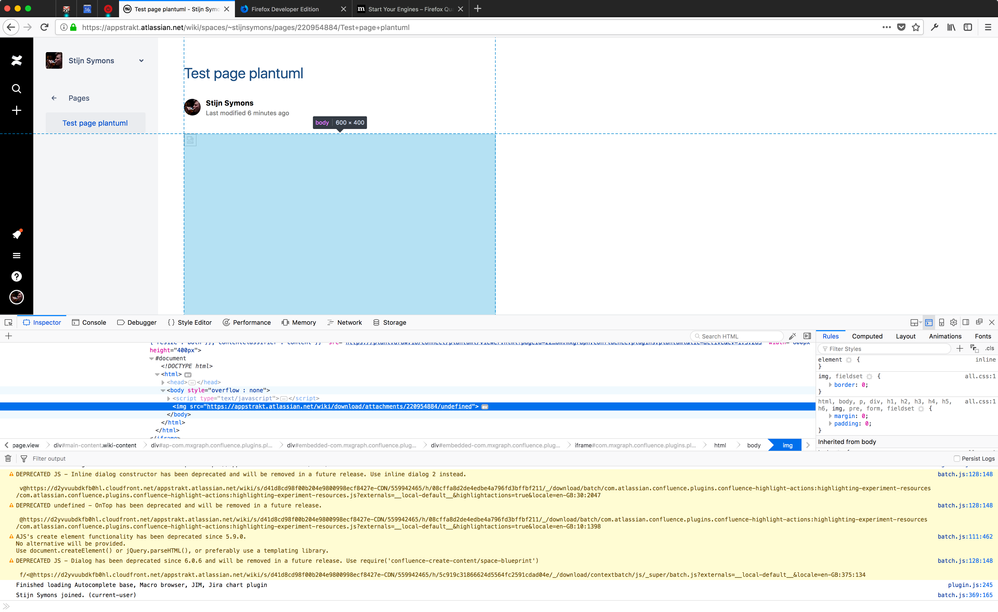
Task: Toggle pseudo-class panel icon
Action: point(974,349)
